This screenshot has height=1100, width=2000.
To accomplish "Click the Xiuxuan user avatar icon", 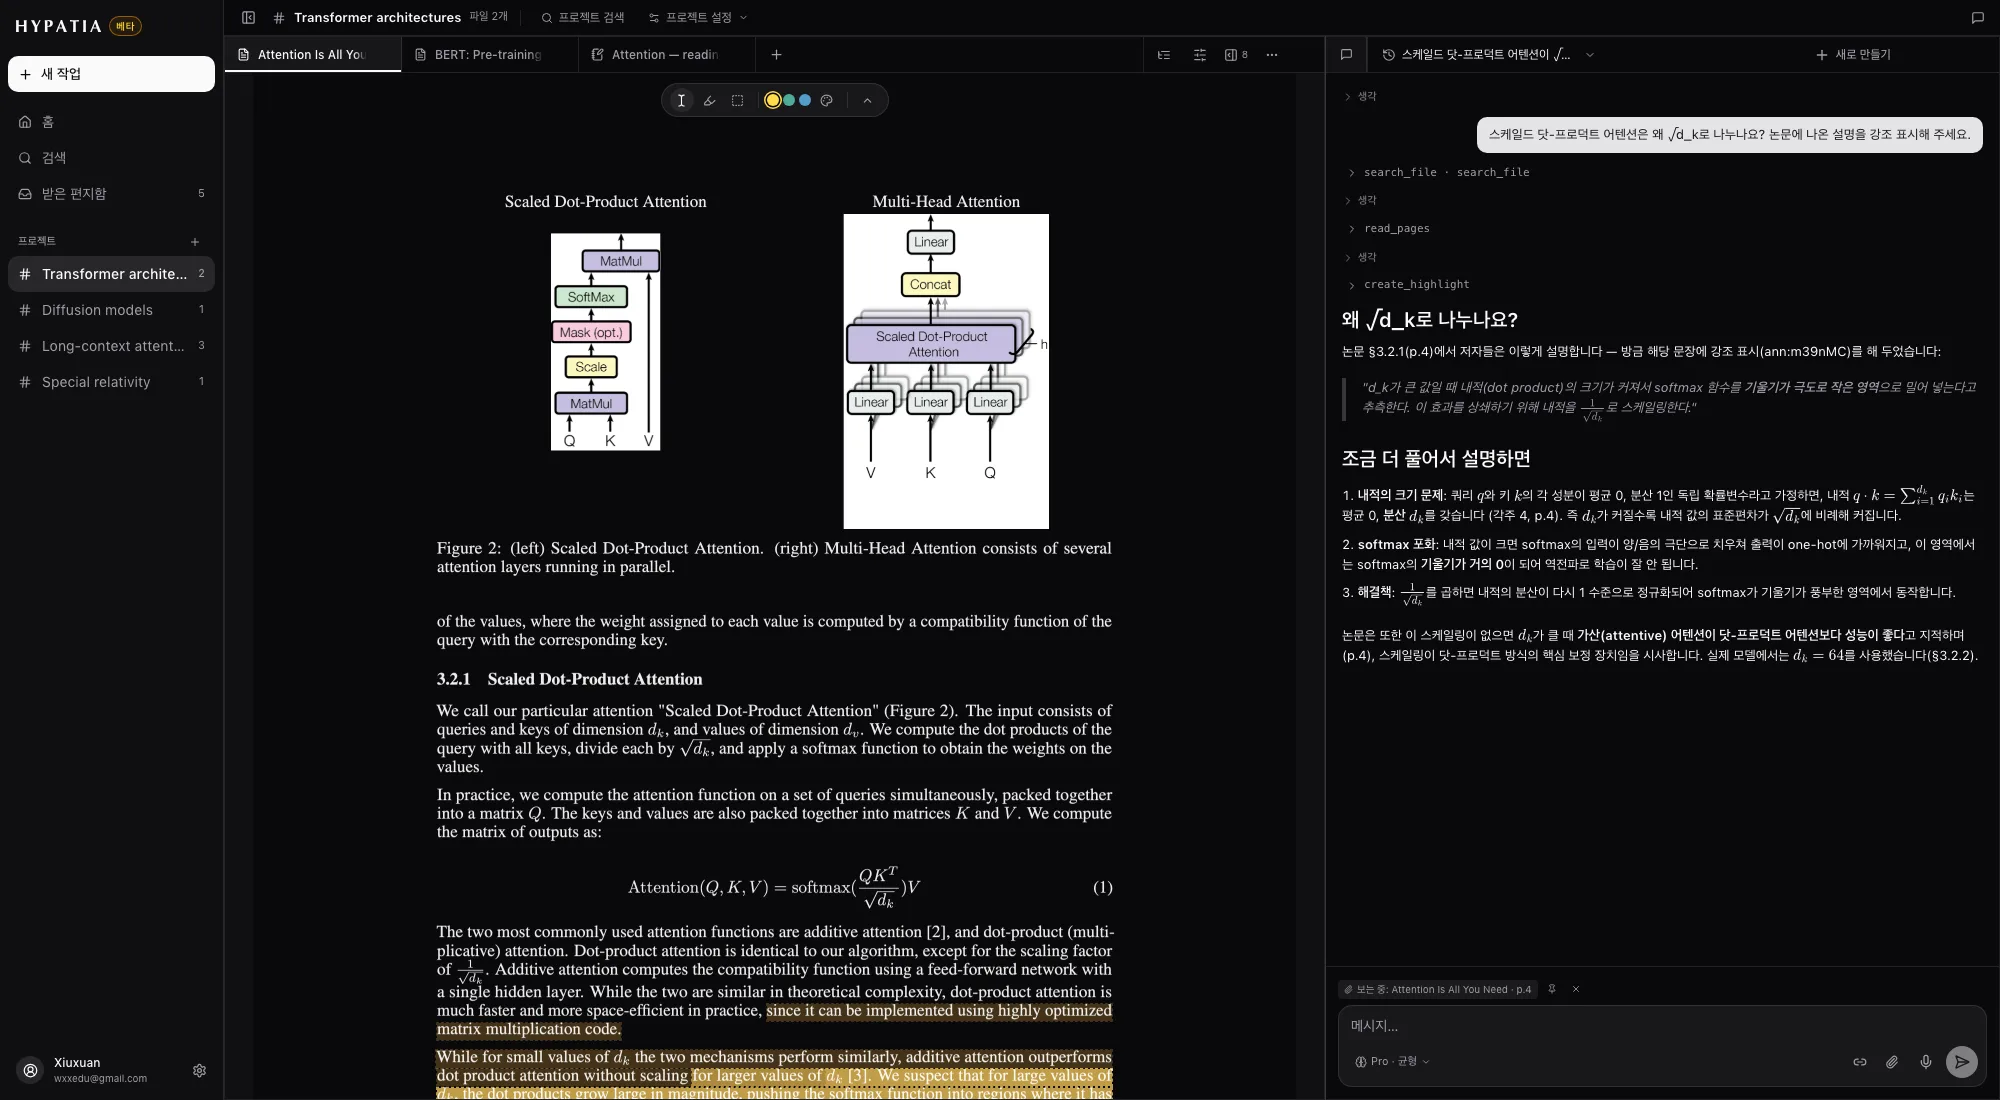I will pyautogui.click(x=31, y=1070).
